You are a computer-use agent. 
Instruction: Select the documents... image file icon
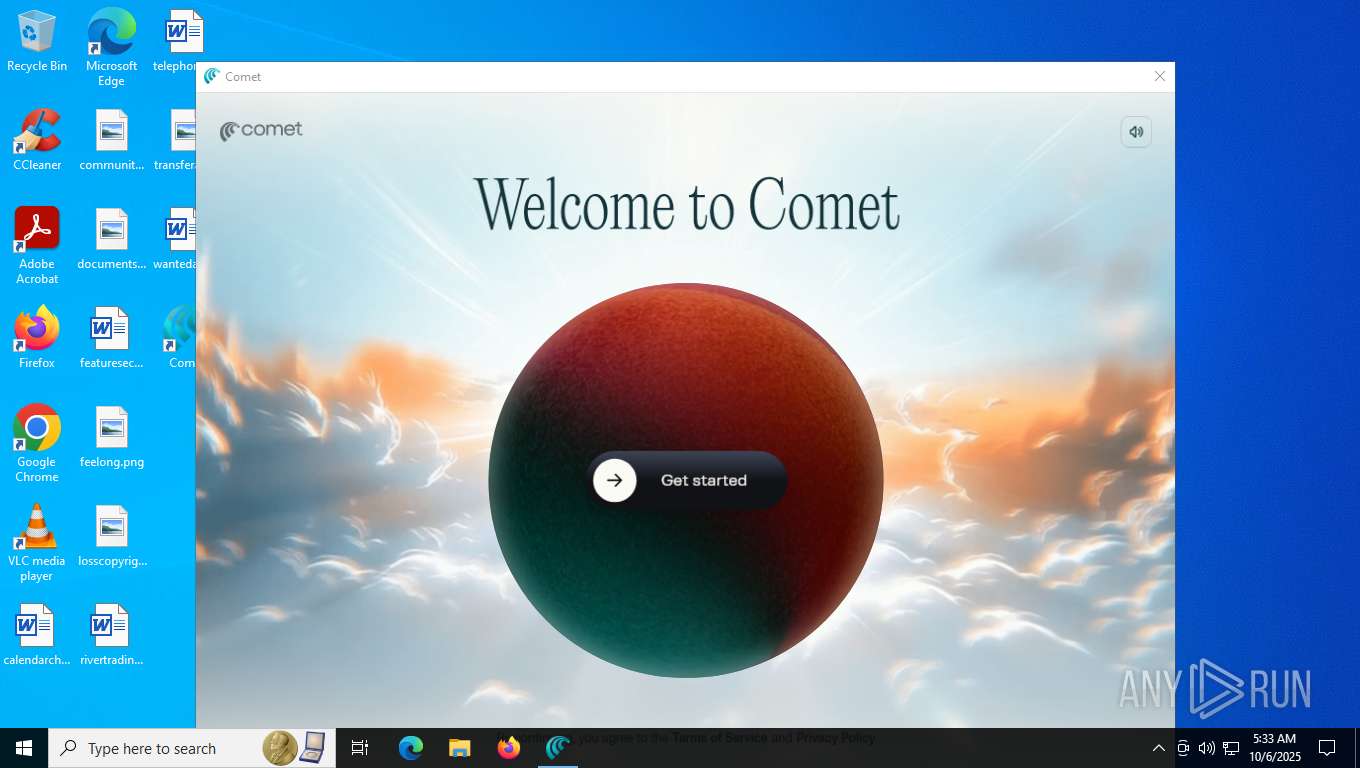coord(112,239)
